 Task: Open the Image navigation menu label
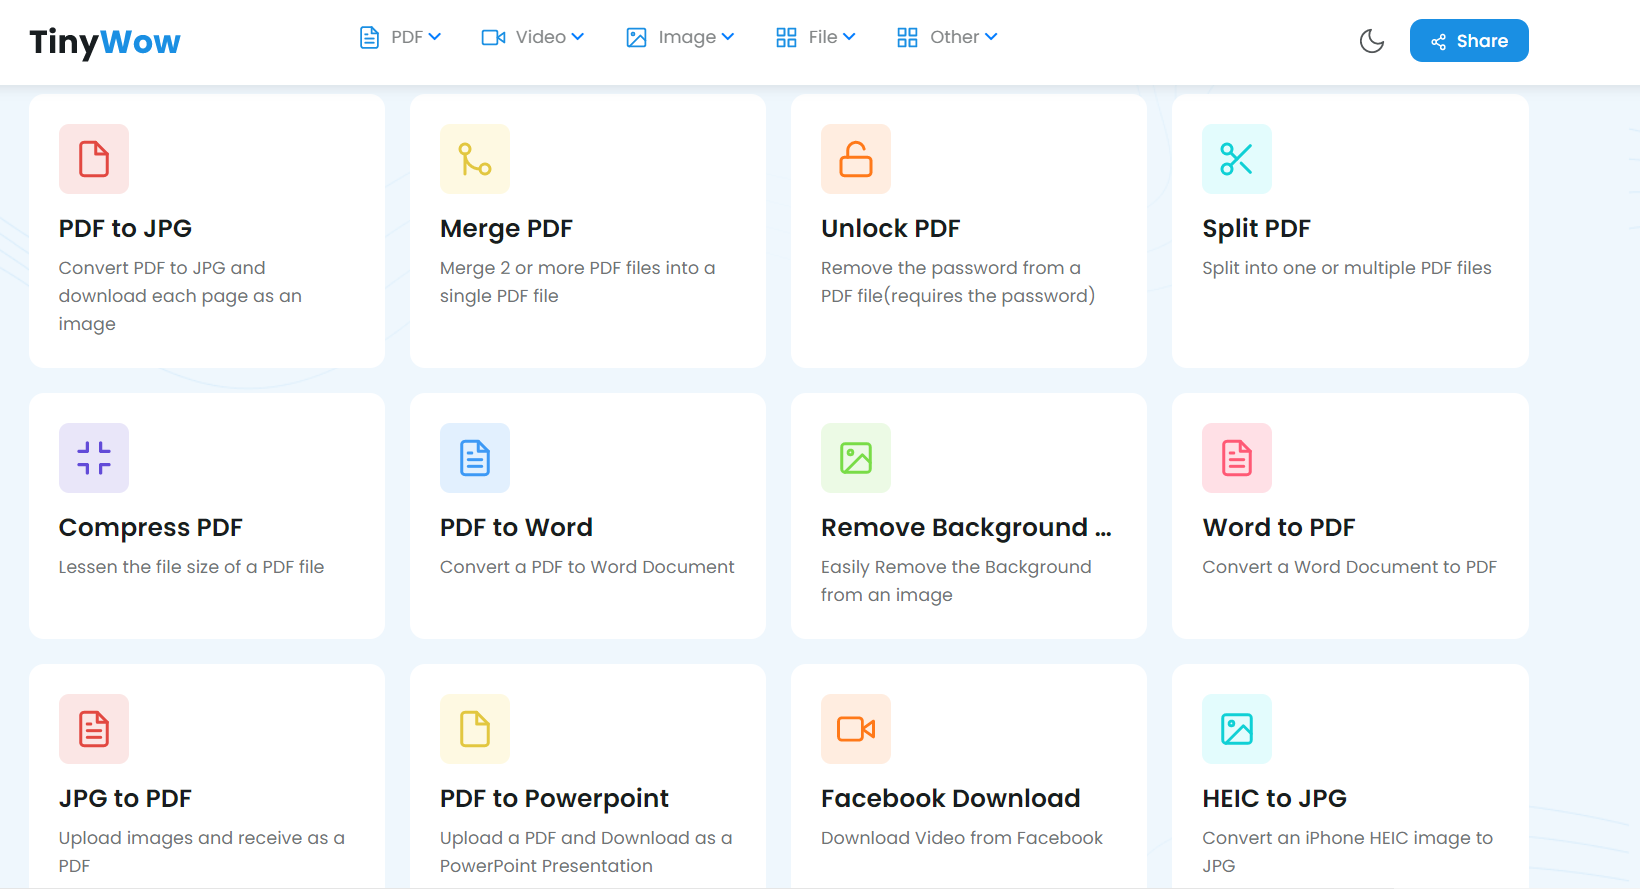click(x=687, y=37)
